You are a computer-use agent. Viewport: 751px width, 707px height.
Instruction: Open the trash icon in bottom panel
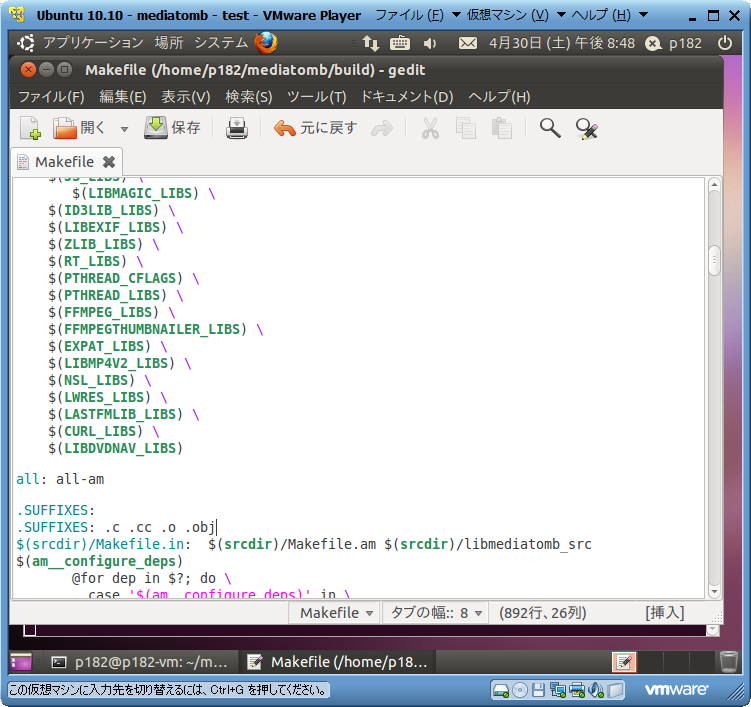point(728,662)
